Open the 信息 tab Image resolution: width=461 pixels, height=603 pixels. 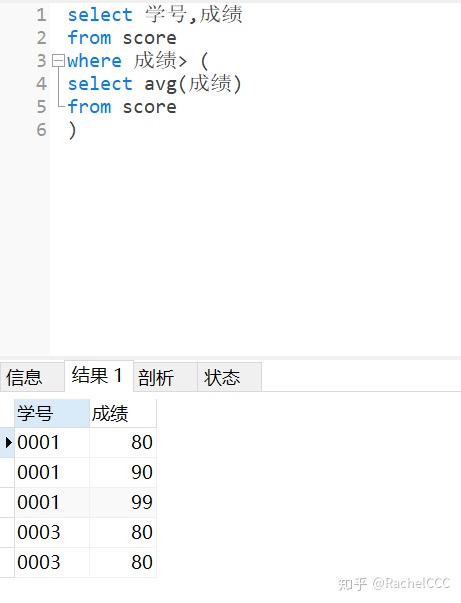click(32, 377)
